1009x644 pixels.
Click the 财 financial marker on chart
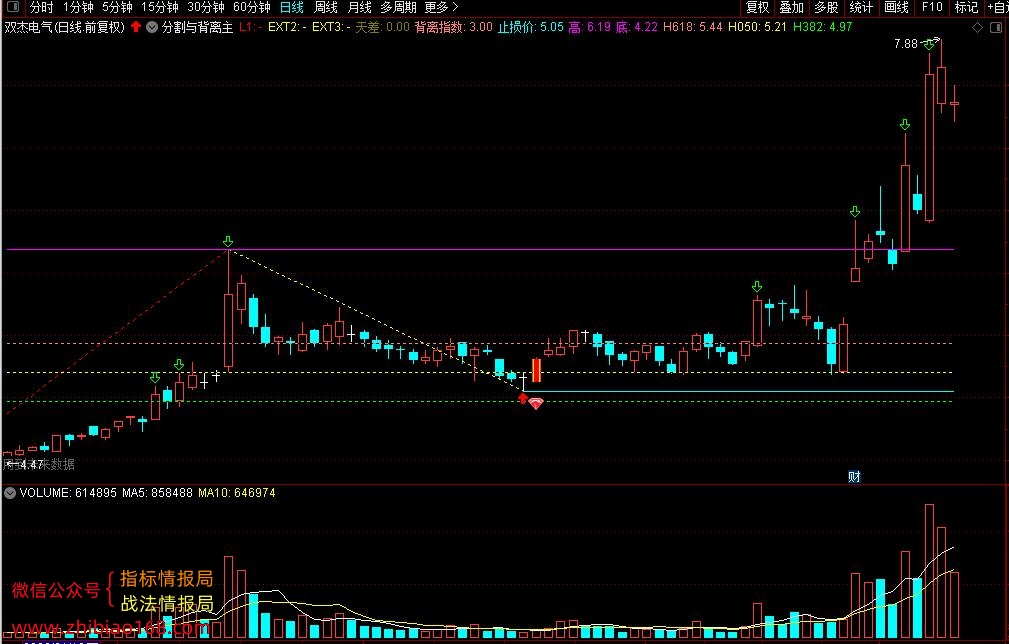tap(854, 477)
